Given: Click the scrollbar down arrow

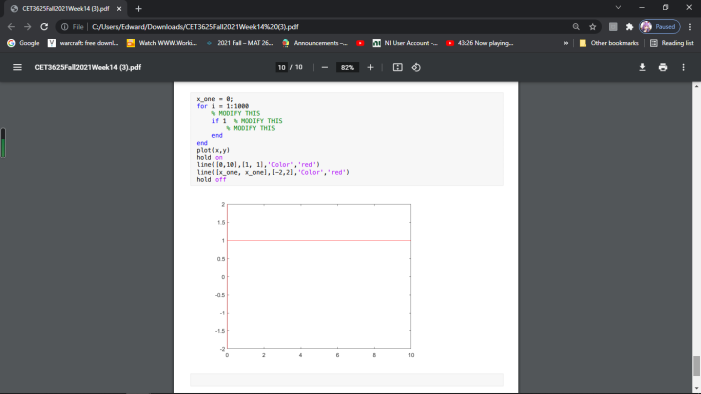Looking at the screenshot, I should (696, 389).
